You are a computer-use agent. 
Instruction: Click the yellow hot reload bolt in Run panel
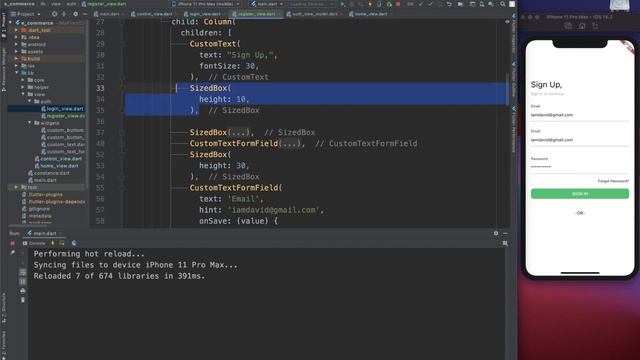53,243
